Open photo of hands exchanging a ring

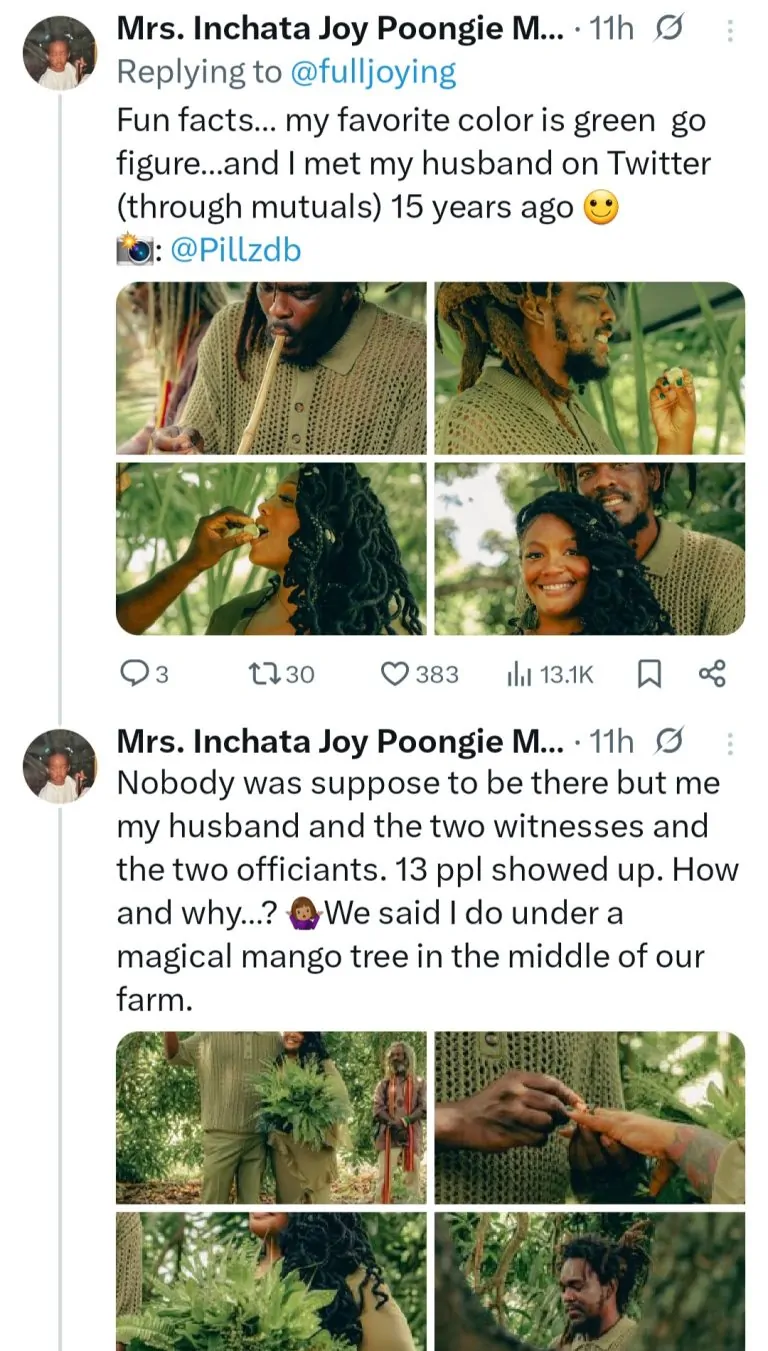coord(590,1117)
